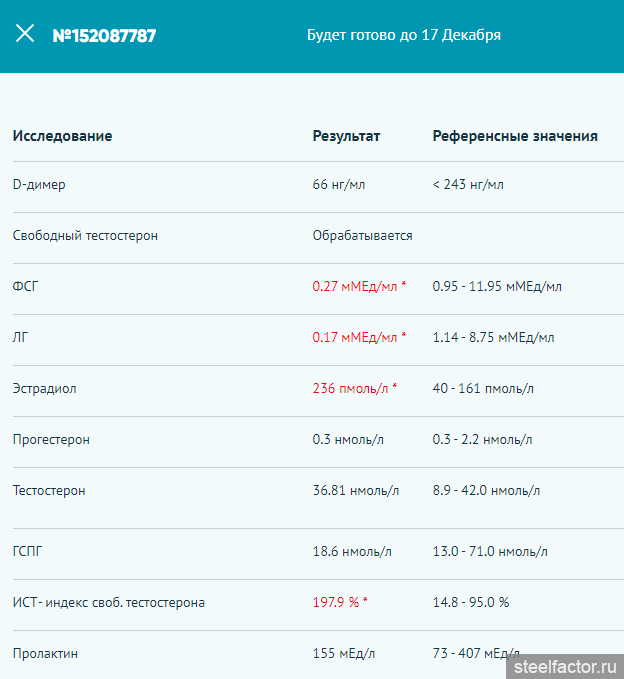Select the D-димер row
624x679 pixels.
tap(318, 187)
